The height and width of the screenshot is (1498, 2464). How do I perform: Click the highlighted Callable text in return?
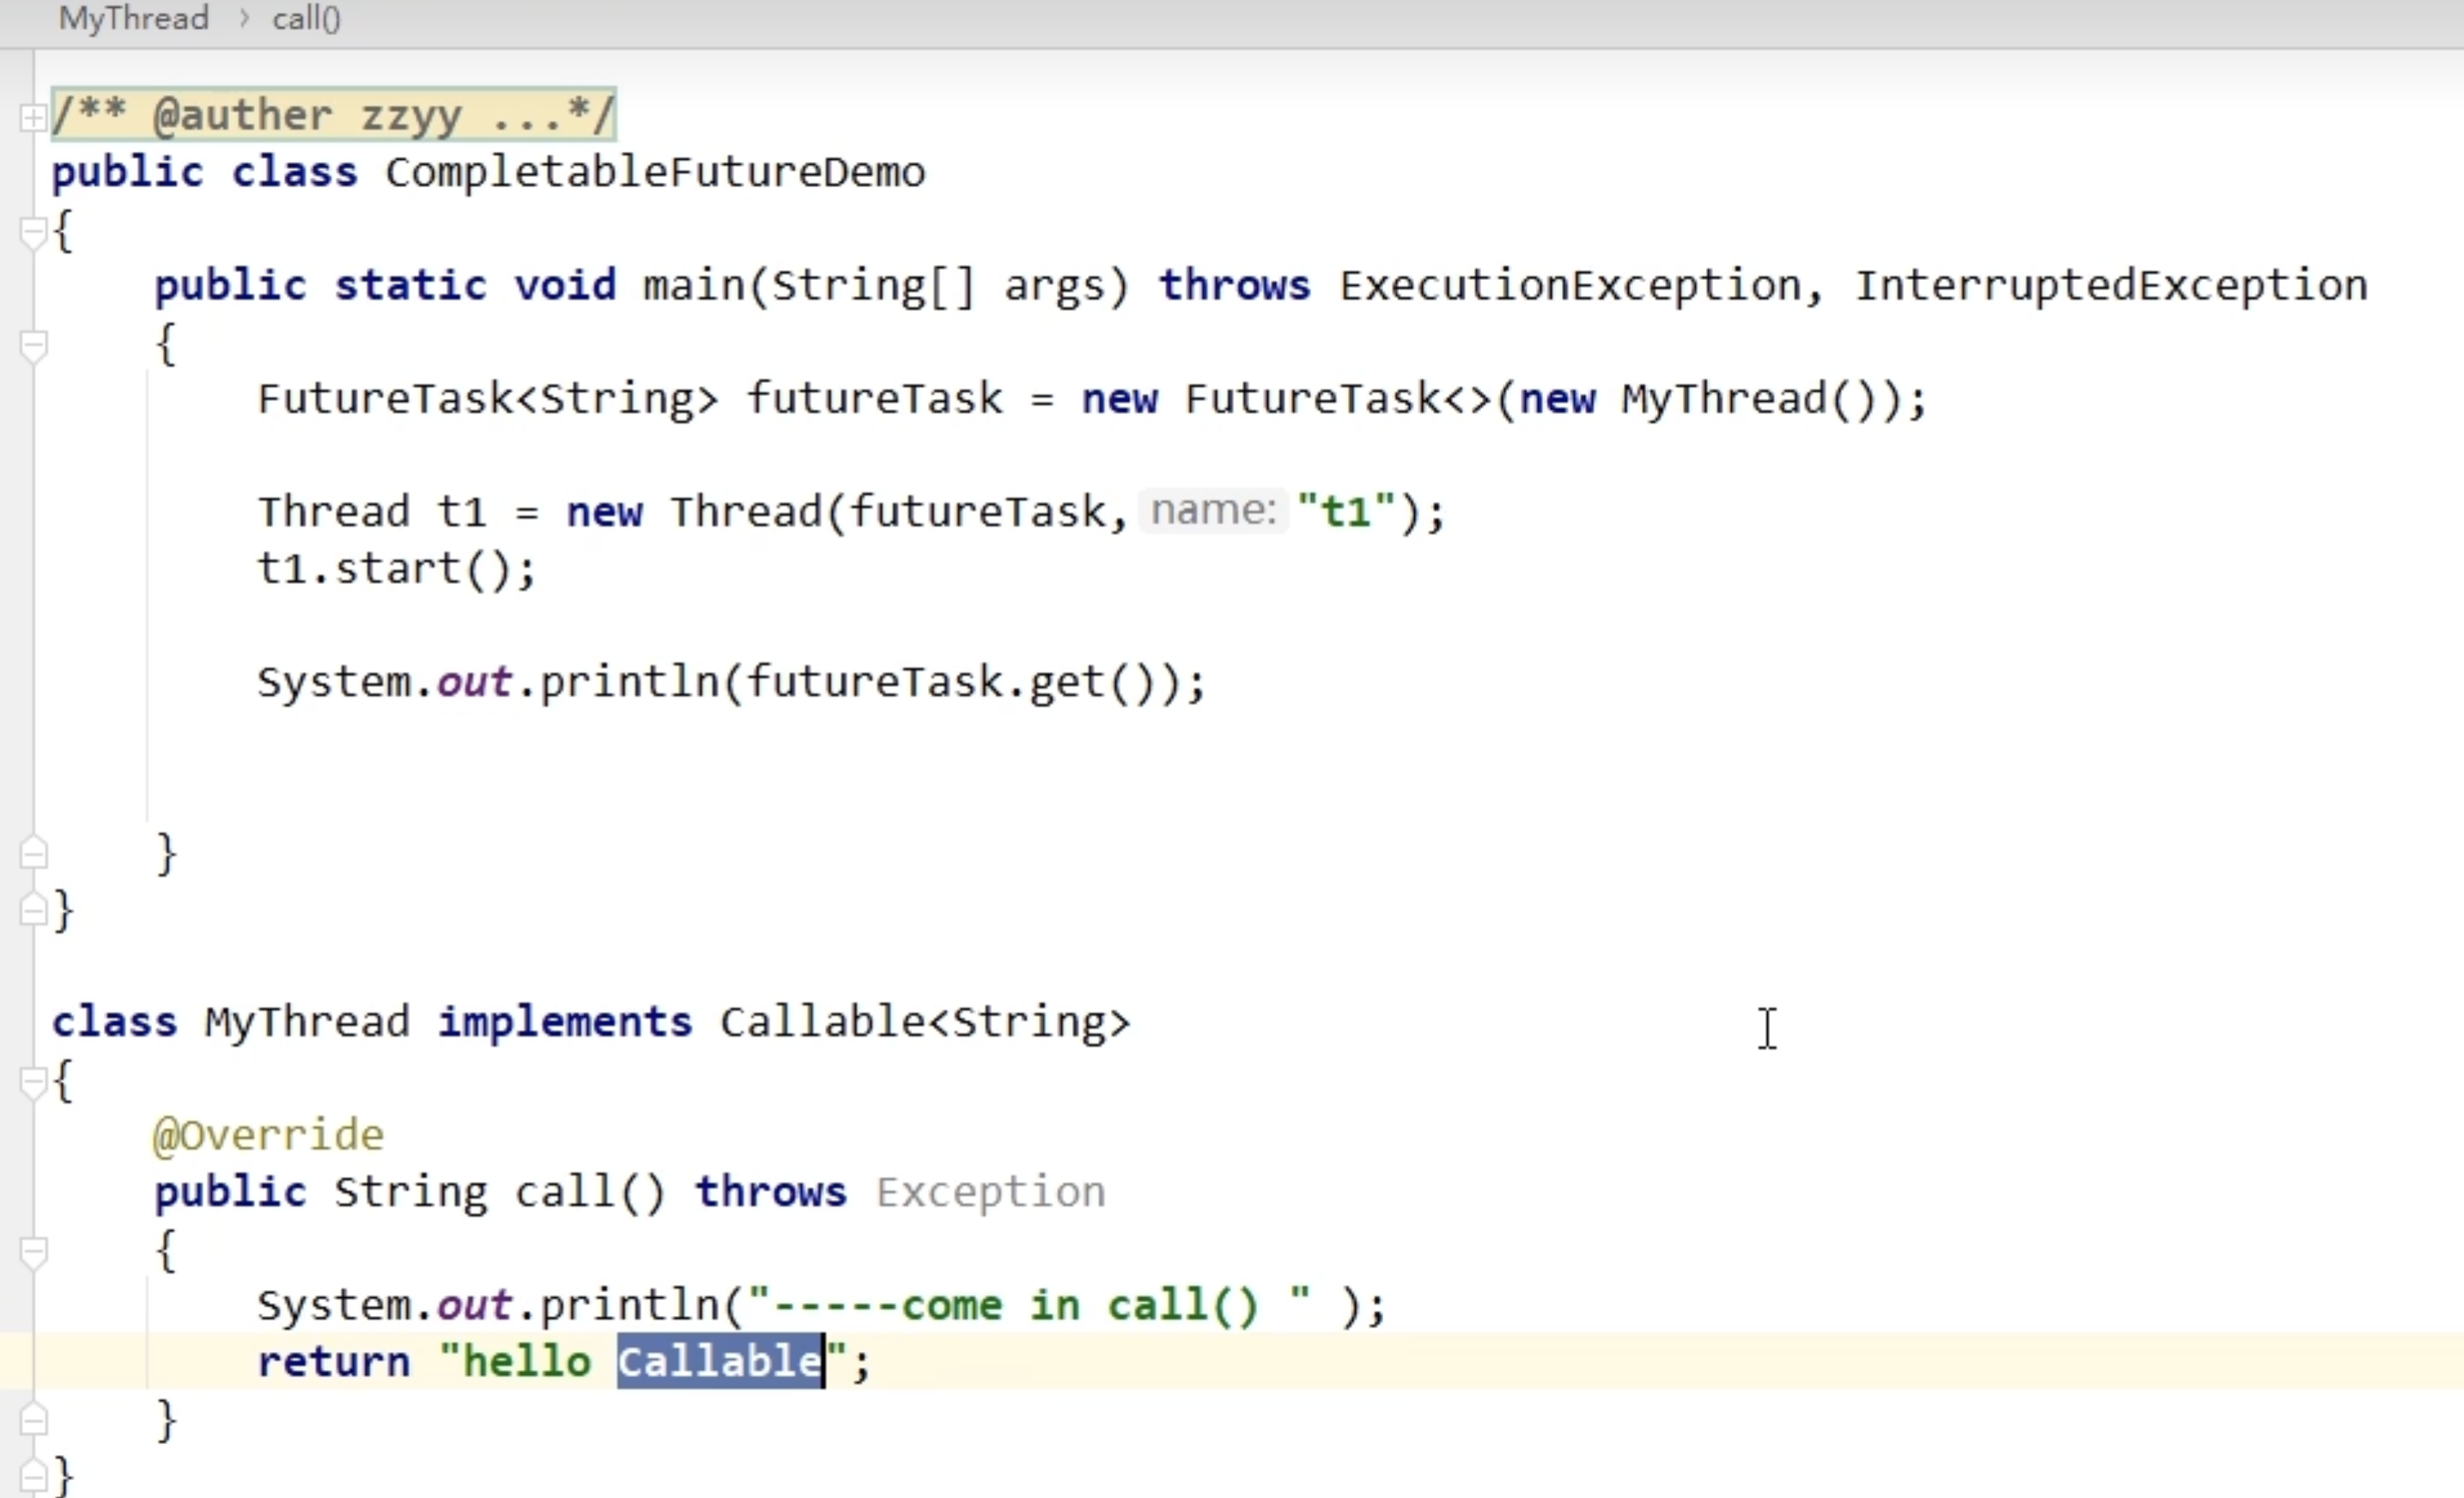719,1362
